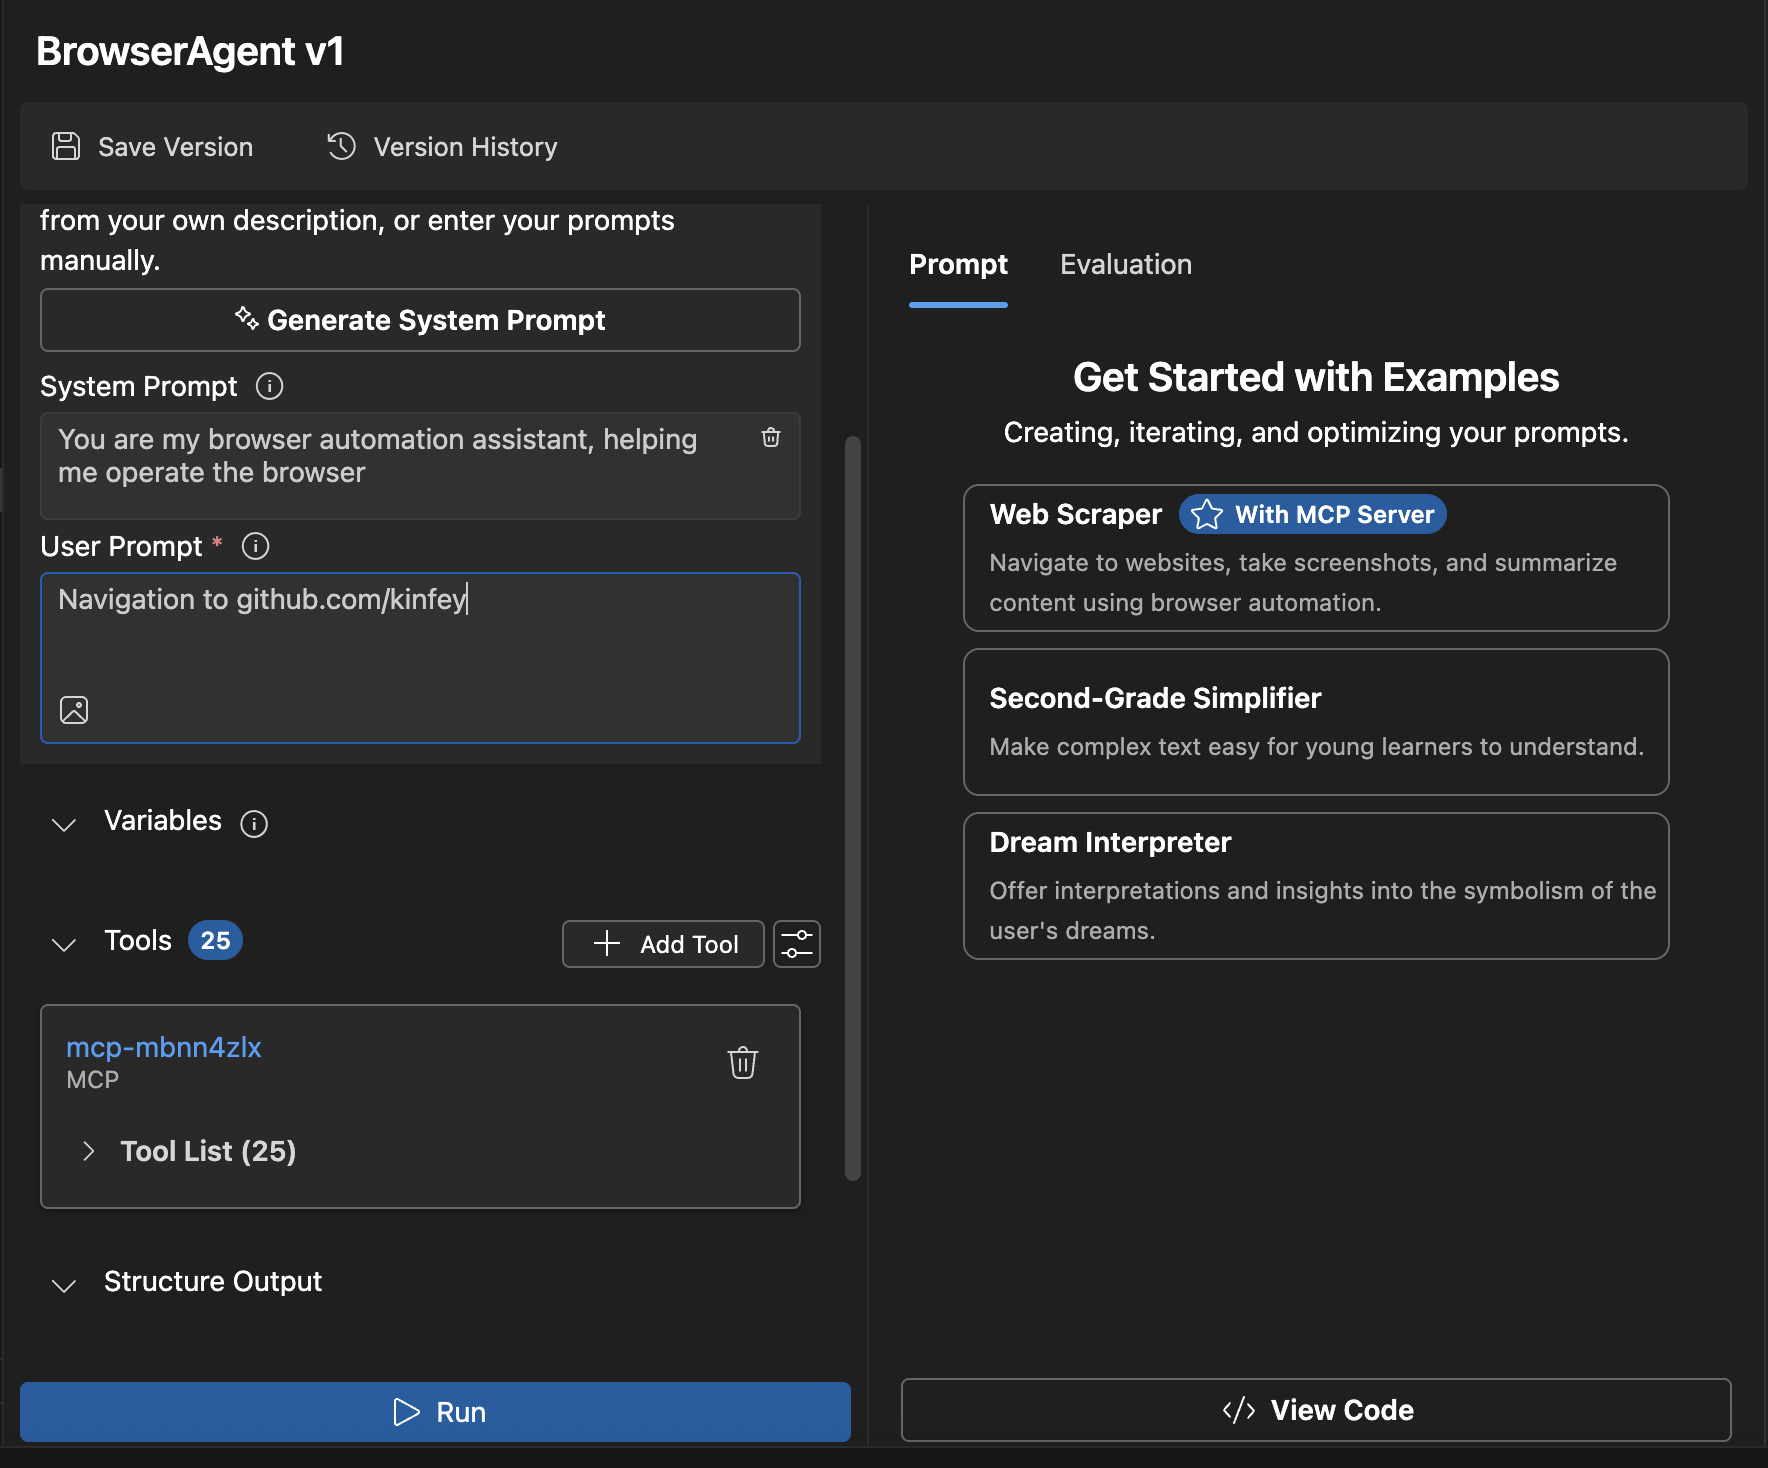Viewport: 1768px width, 1468px height.
Task: Click the Structure Output label
Action: pyautogui.click(x=213, y=1281)
